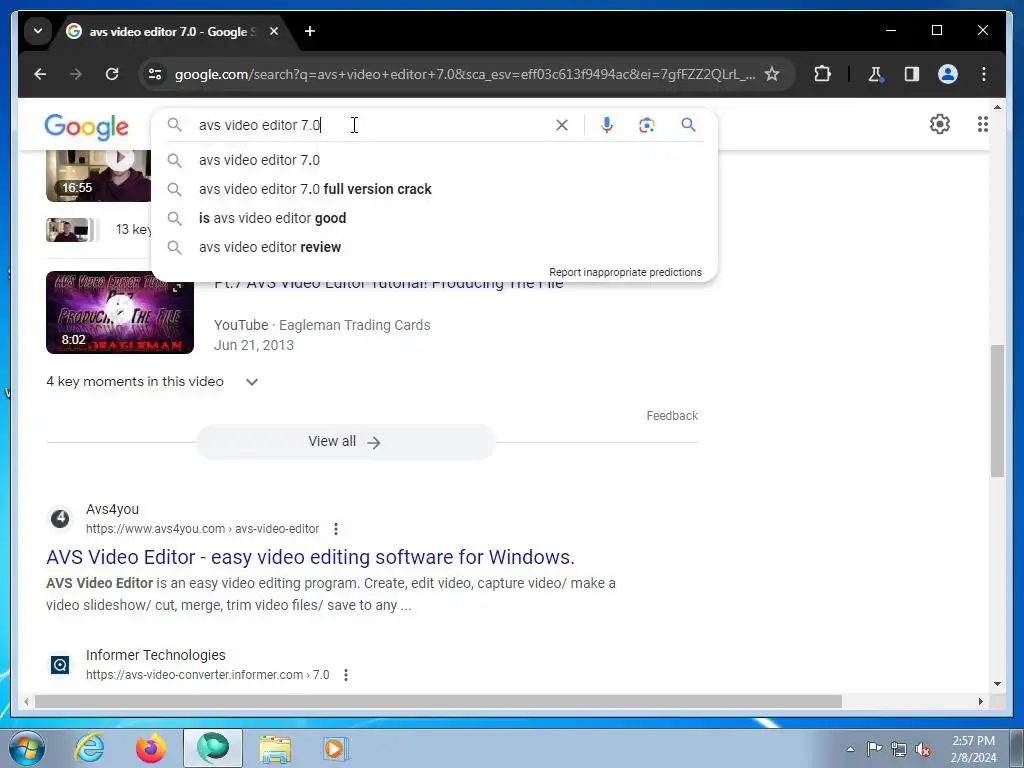Screen dimensions: 1024x768
Task: Start voice search with the microphone
Action: pos(607,125)
